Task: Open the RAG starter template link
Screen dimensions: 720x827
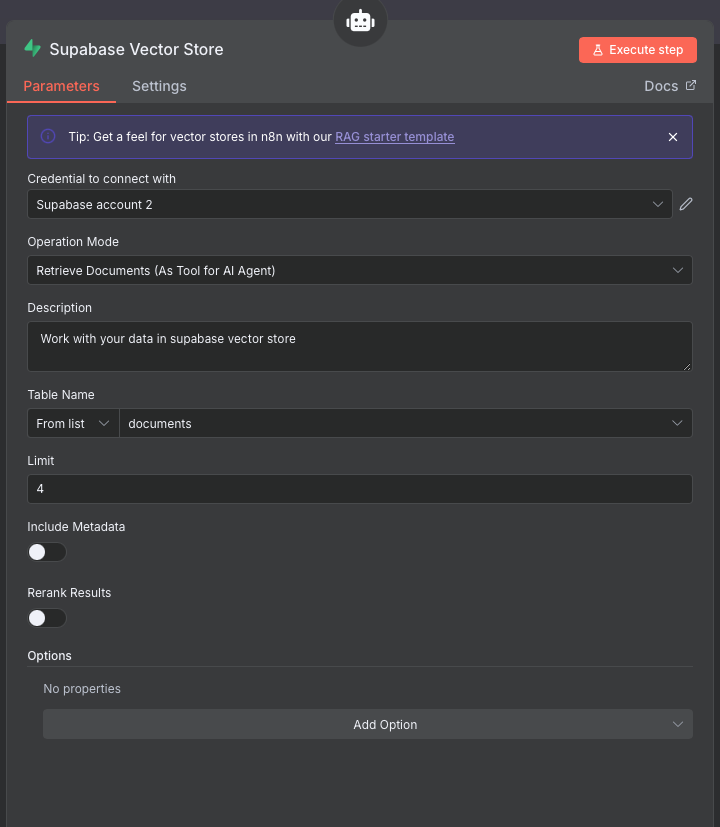Action: tap(394, 137)
